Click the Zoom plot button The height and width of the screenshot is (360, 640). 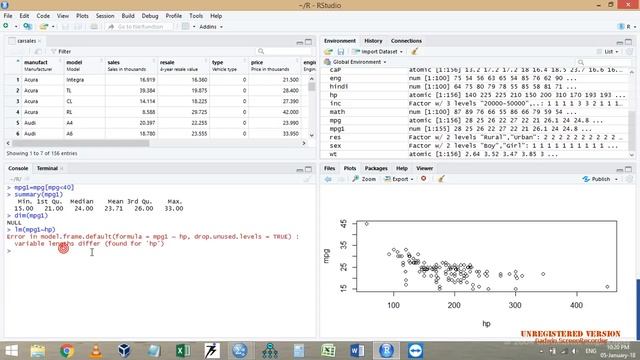pyautogui.click(x=364, y=179)
